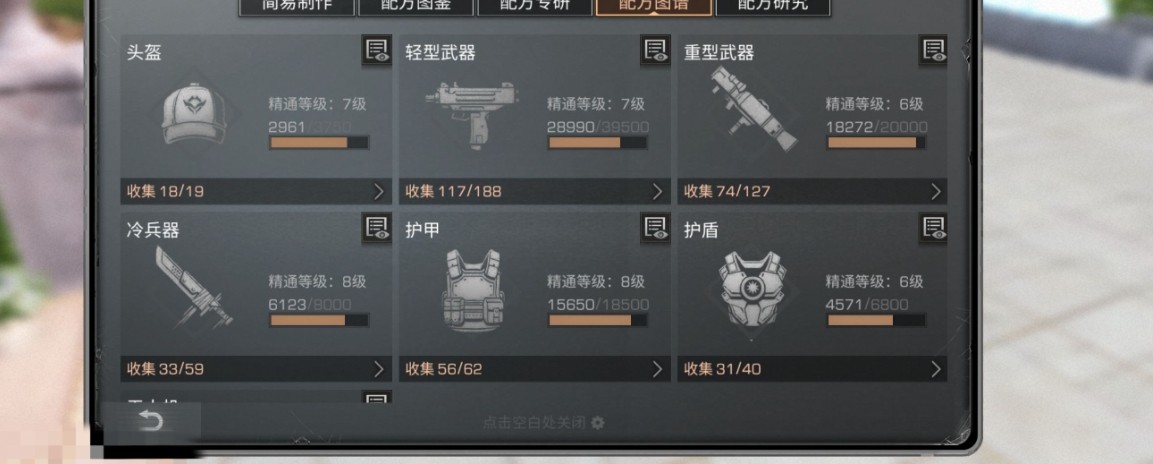The width and height of the screenshot is (1153, 464).
Task: Select the helmet cap image
Action: (195, 113)
